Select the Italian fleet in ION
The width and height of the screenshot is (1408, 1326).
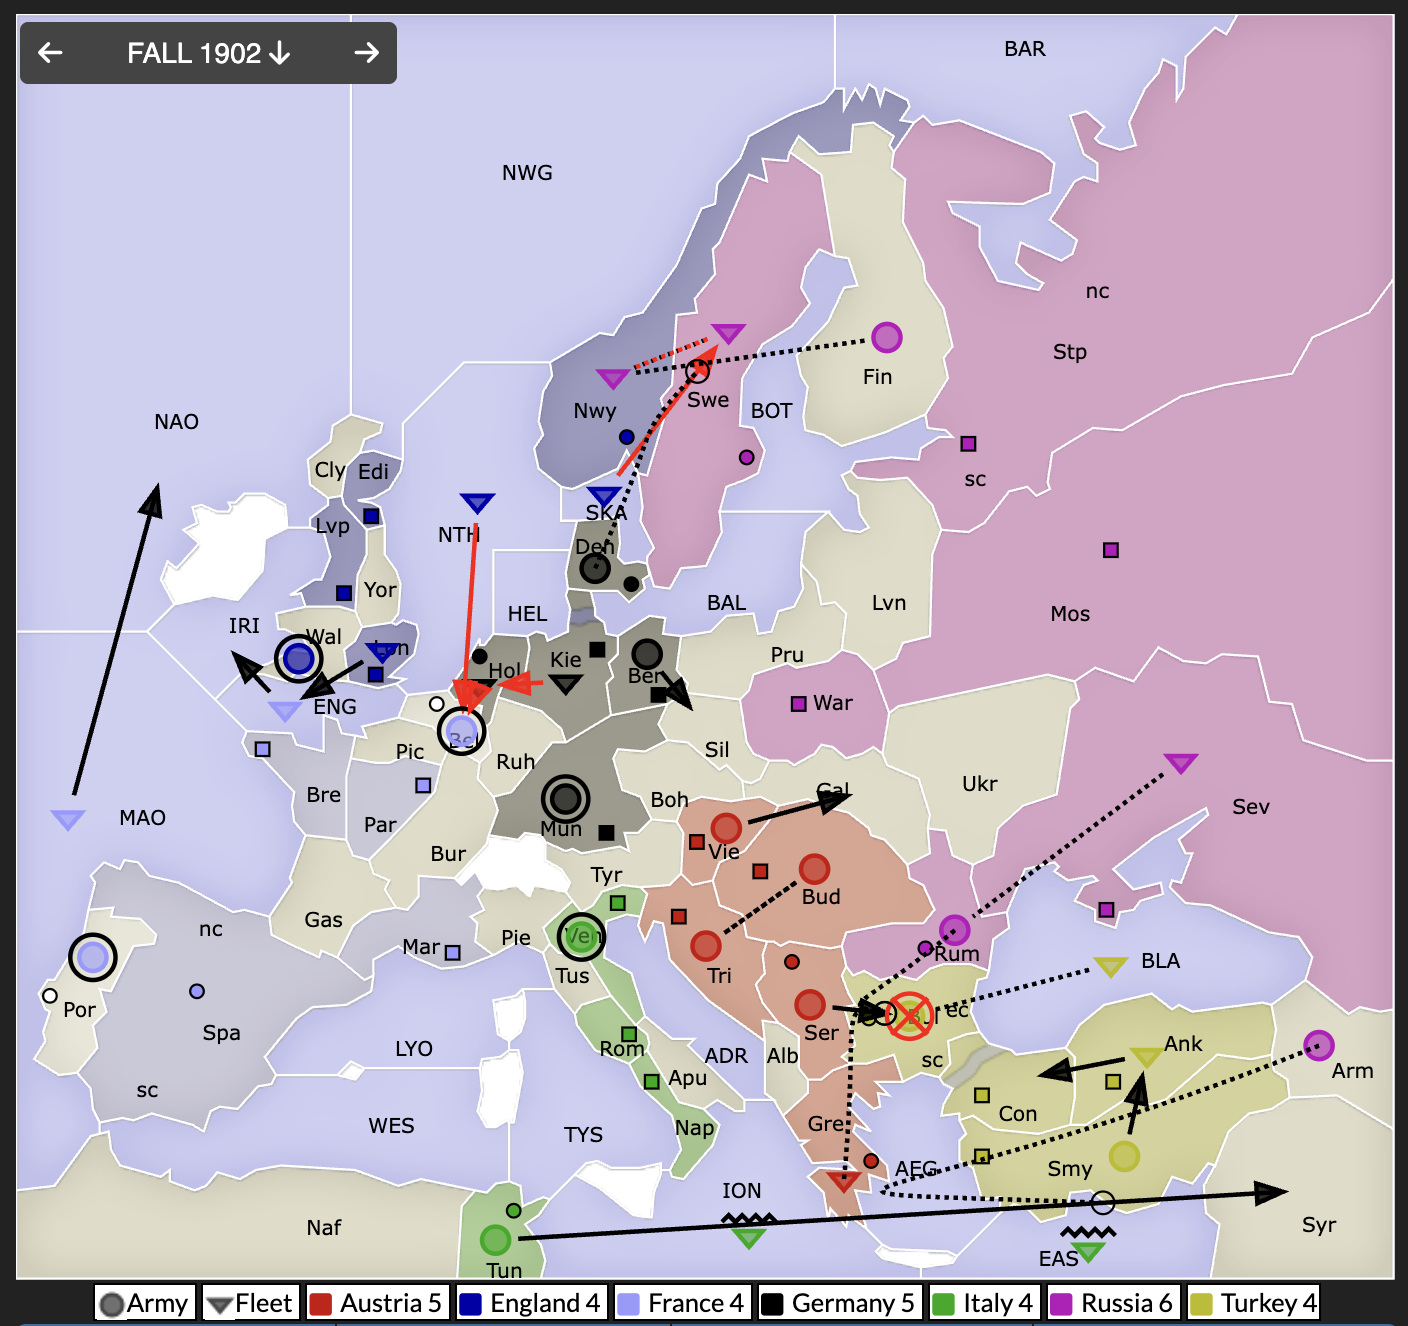tap(748, 1238)
